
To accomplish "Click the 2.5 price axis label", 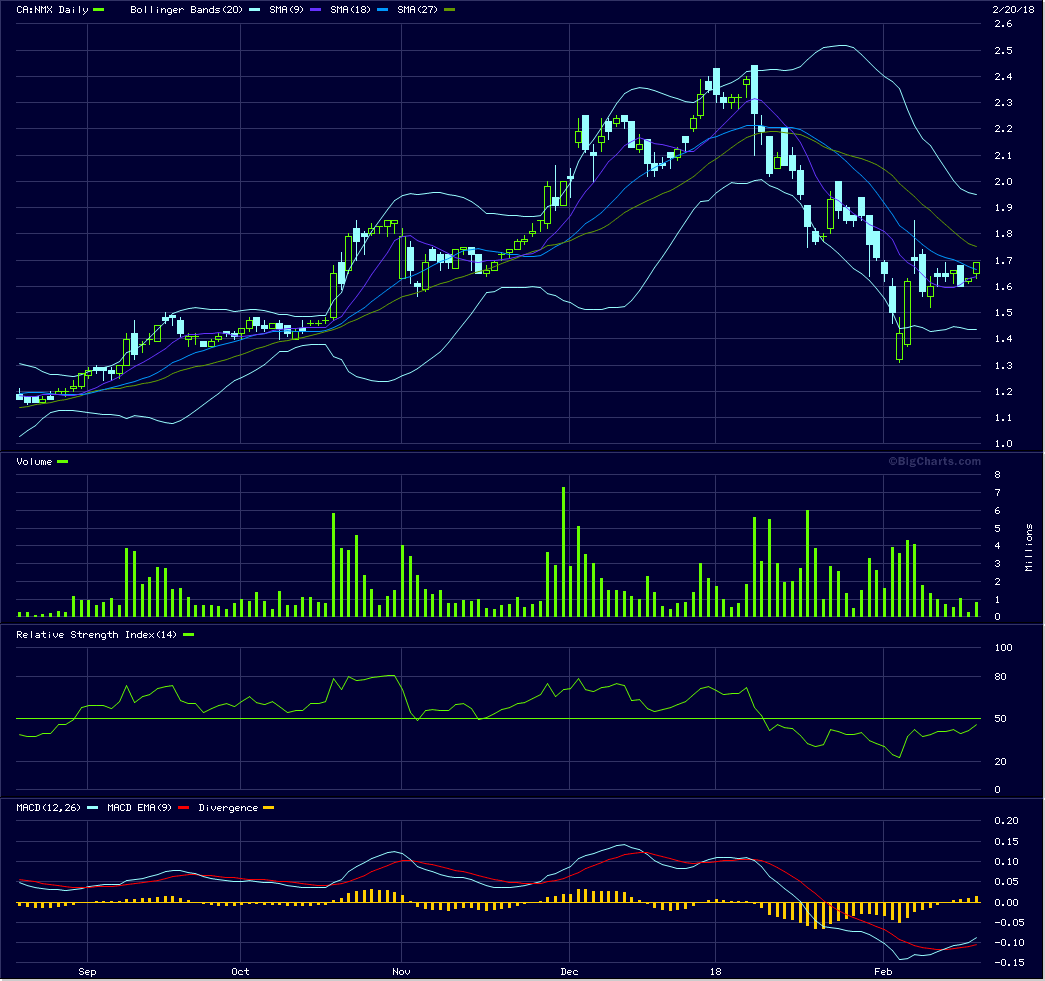I will click(1002, 50).
